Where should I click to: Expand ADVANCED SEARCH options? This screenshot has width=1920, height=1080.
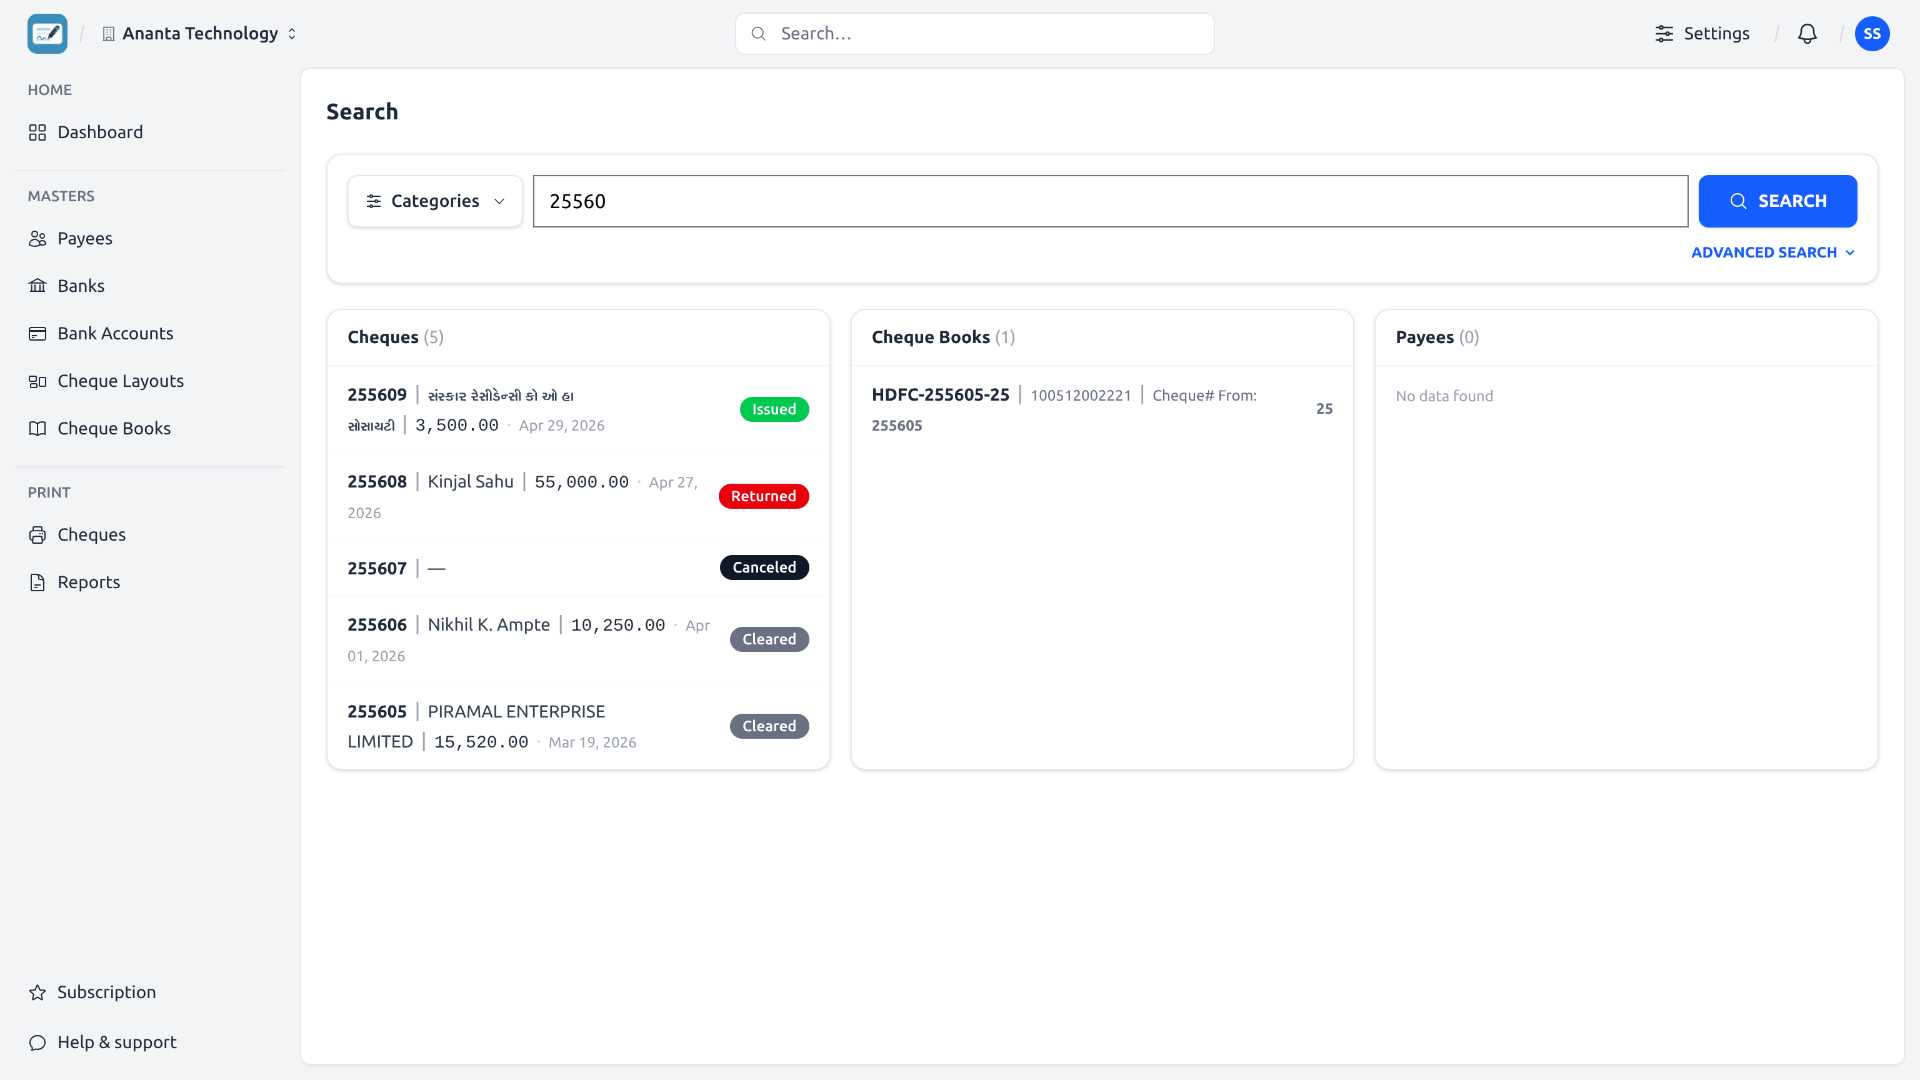[x=1773, y=252]
